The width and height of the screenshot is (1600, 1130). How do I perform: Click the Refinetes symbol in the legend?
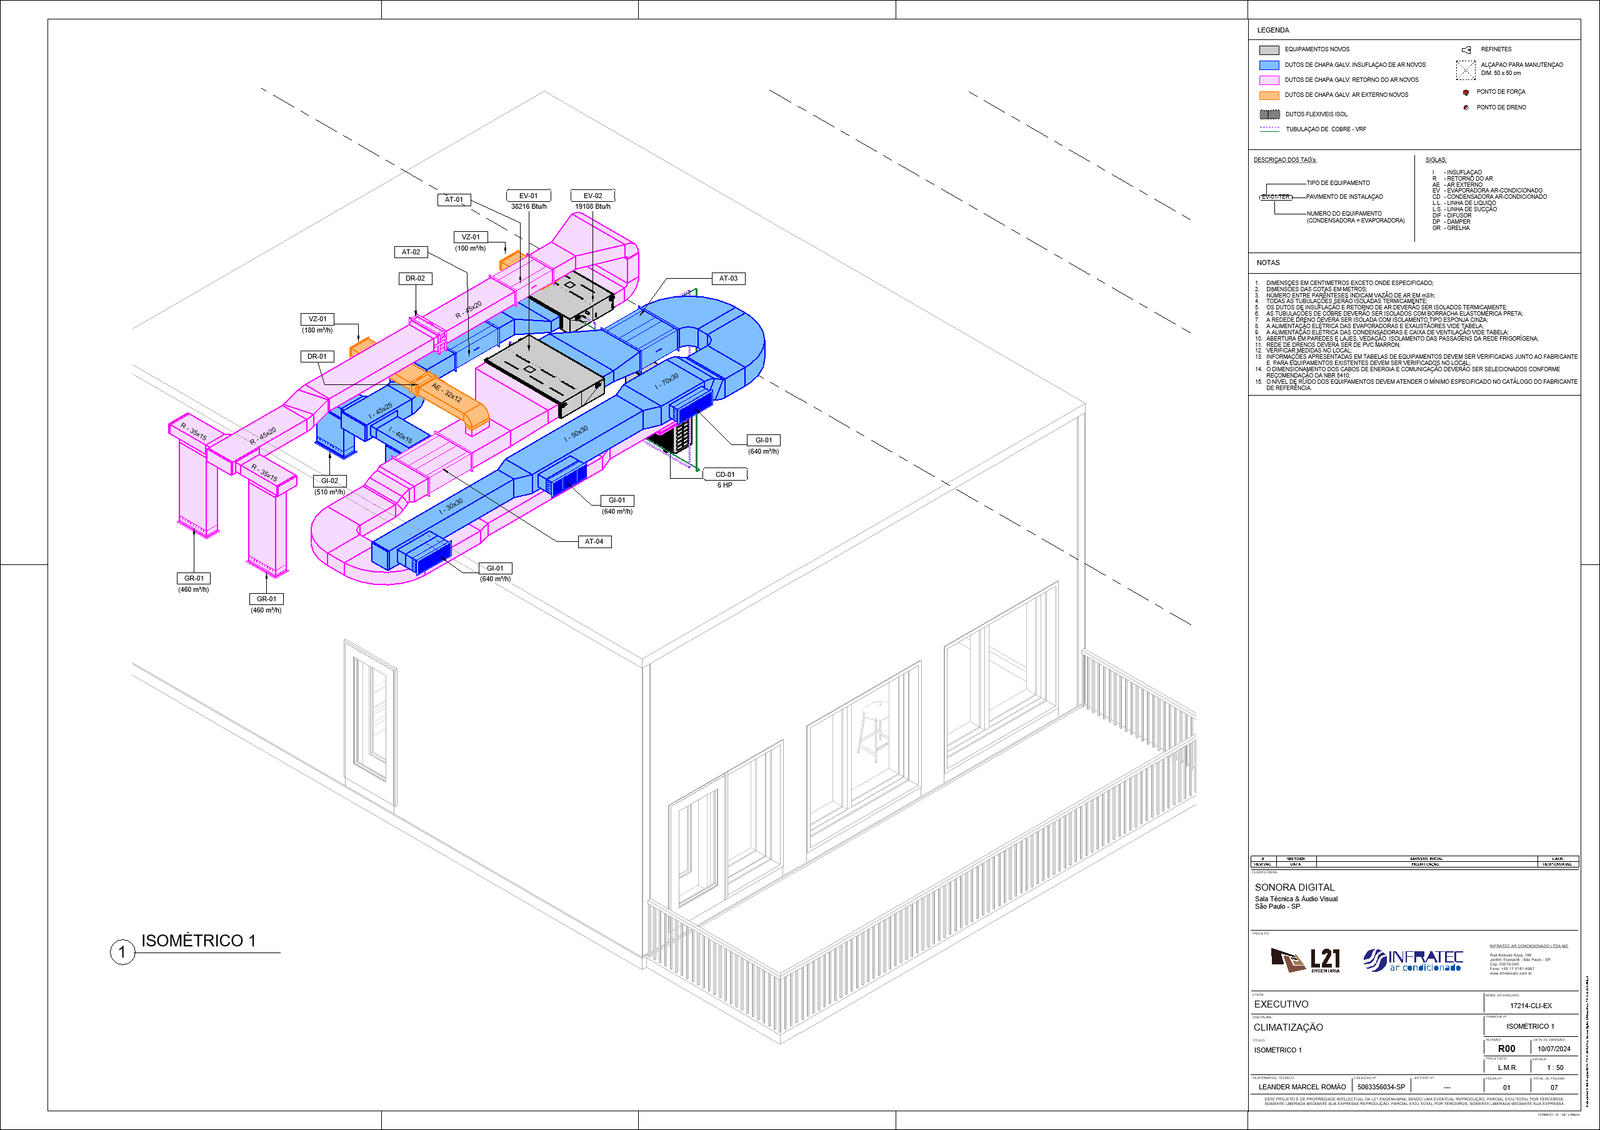coord(1466,50)
